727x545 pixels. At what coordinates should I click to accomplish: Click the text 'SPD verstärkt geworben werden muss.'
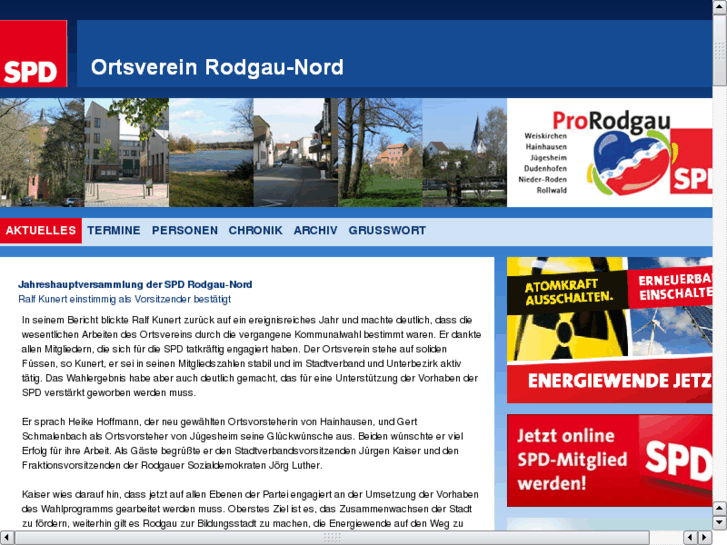point(109,393)
